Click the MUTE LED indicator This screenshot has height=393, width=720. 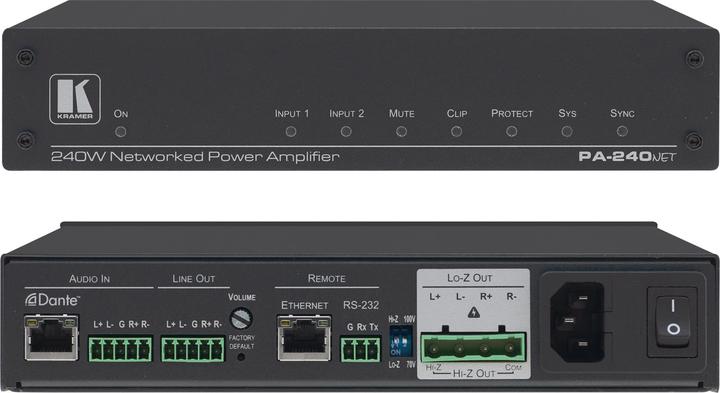click(401, 132)
